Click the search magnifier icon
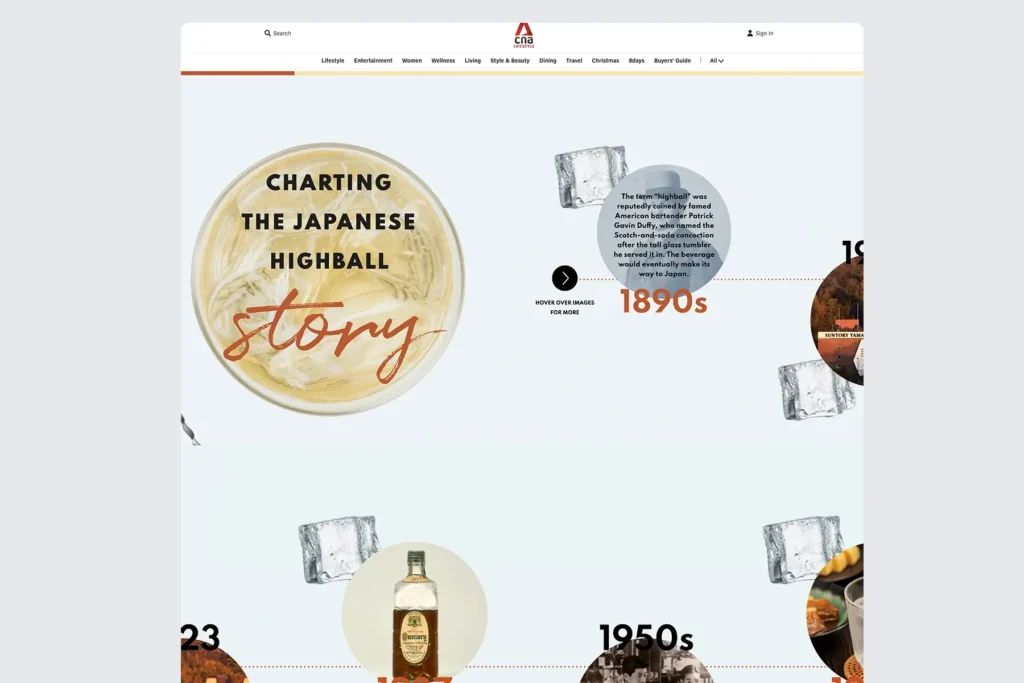Image resolution: width=1024 pixels, height=683 pixels. point(267,33)
